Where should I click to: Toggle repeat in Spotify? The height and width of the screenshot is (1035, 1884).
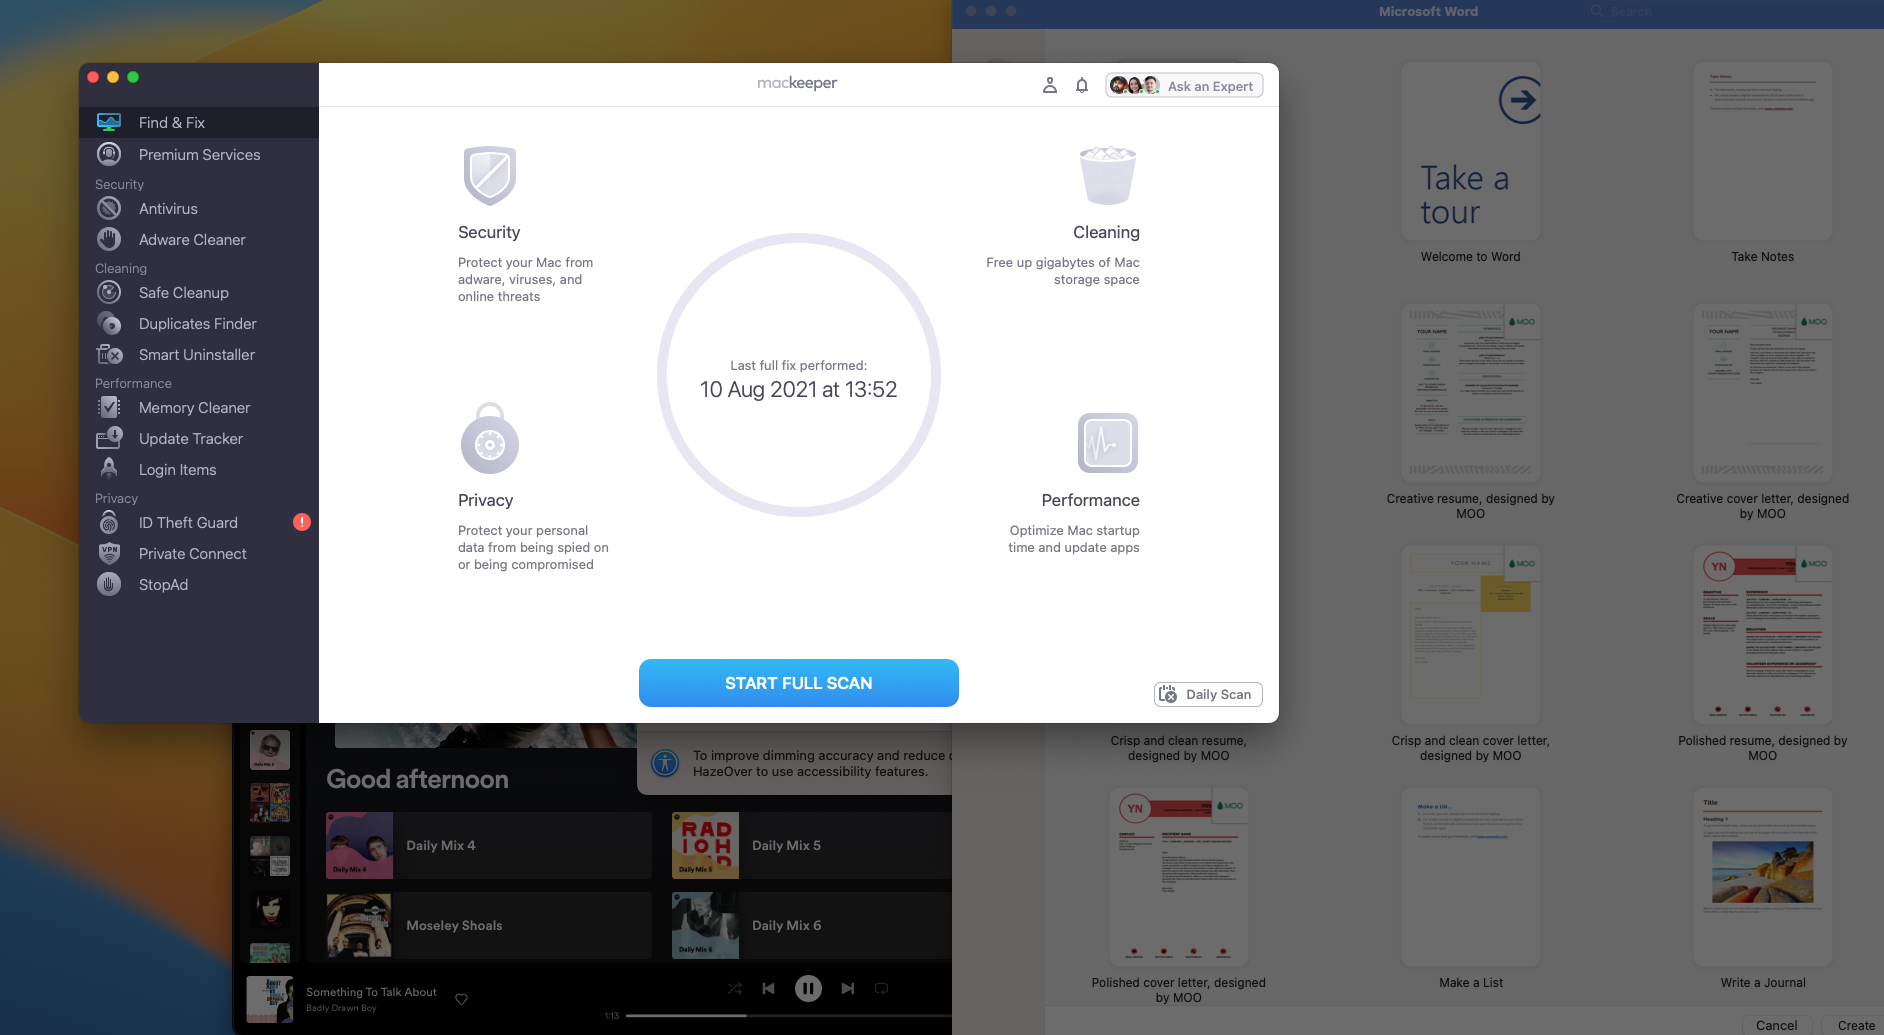click(x=881, y=988)
